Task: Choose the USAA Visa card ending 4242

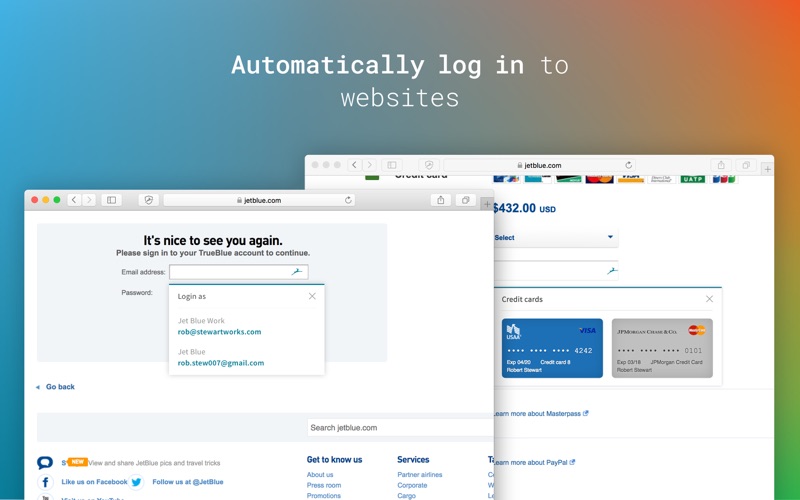Action: tap(552, 348)
